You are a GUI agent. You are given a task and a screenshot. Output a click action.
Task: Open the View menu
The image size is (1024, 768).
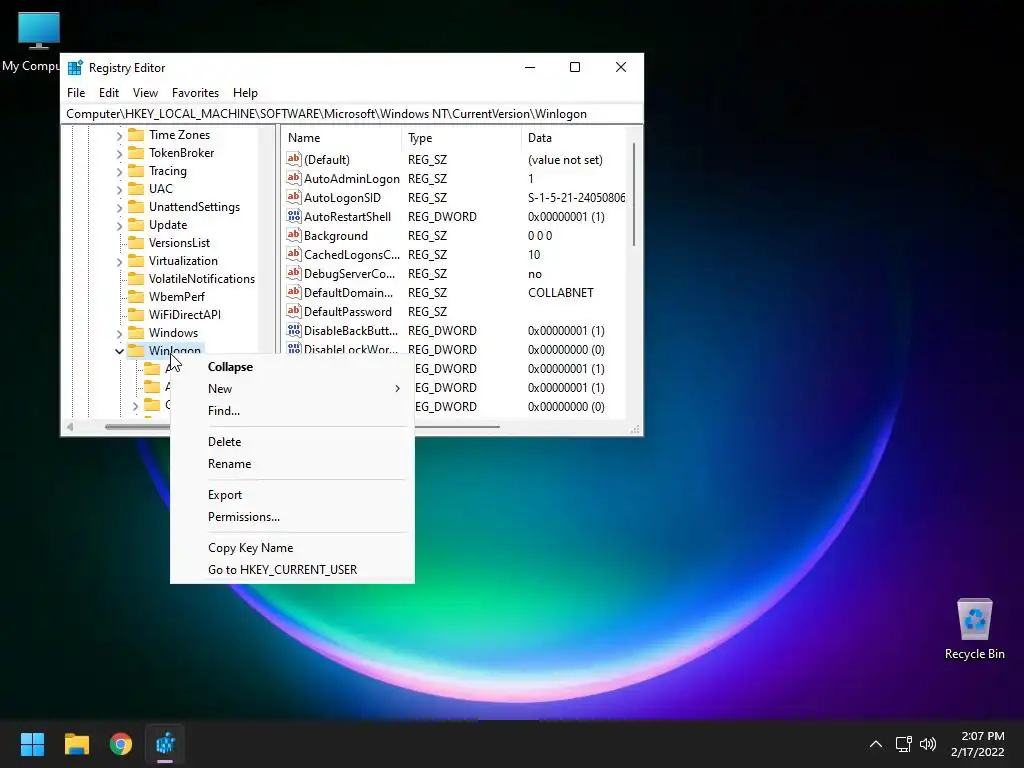tap(145, 93)
